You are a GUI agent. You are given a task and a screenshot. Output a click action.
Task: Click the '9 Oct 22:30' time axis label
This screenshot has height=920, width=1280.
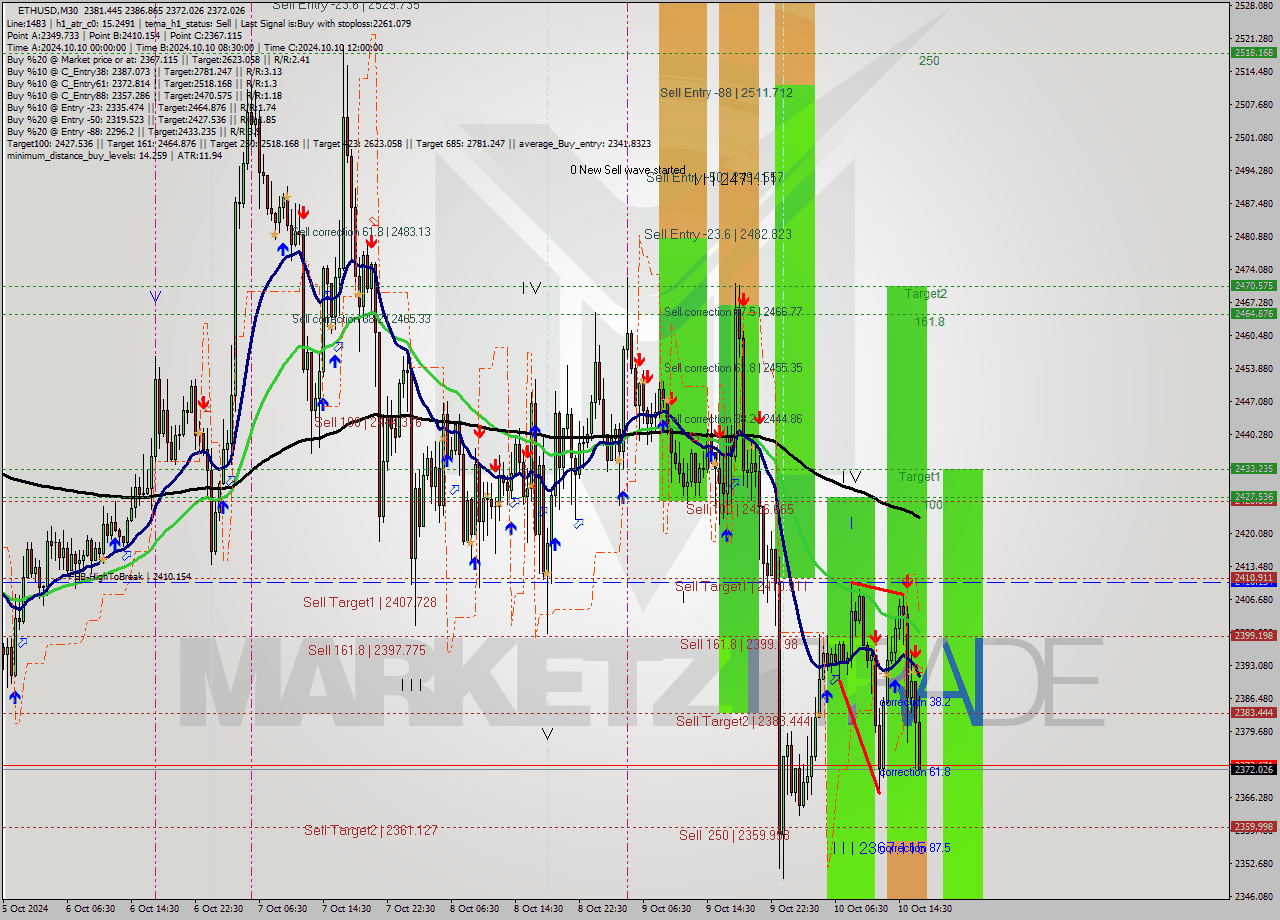[x=794, y=909]
